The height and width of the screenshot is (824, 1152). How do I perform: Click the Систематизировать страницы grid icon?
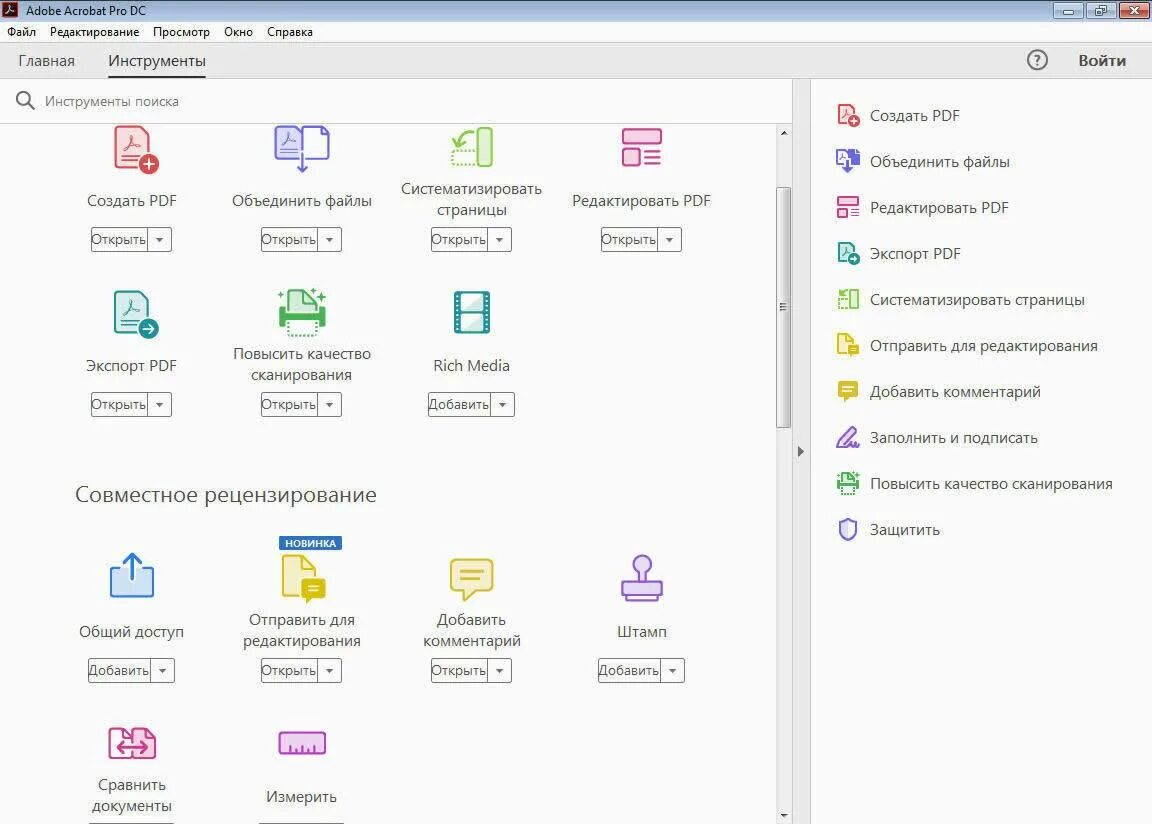pyautogui.click(x=472, y=148)
